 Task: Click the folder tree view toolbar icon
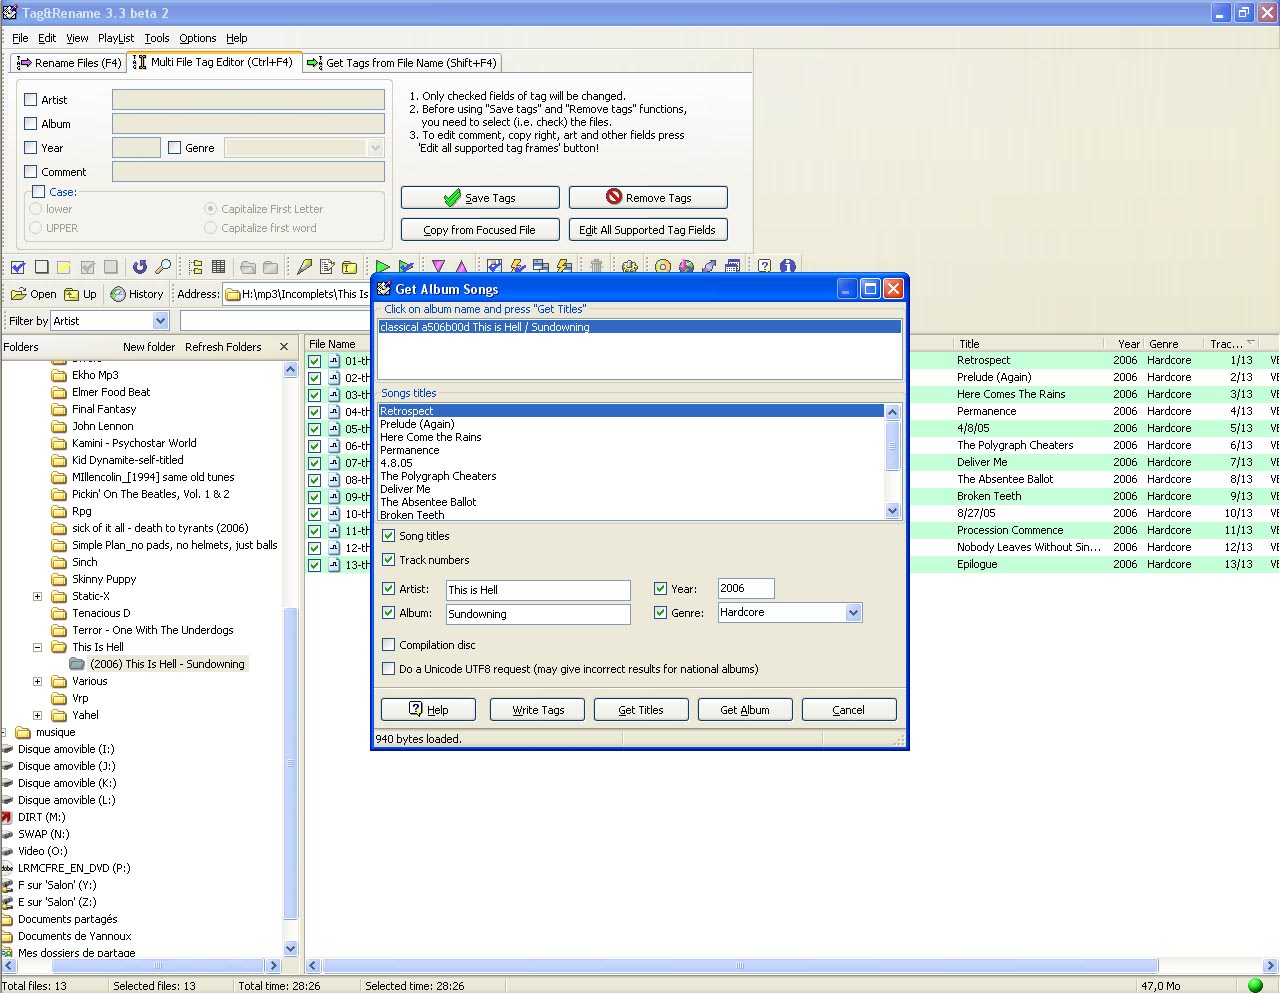(196, 267)
